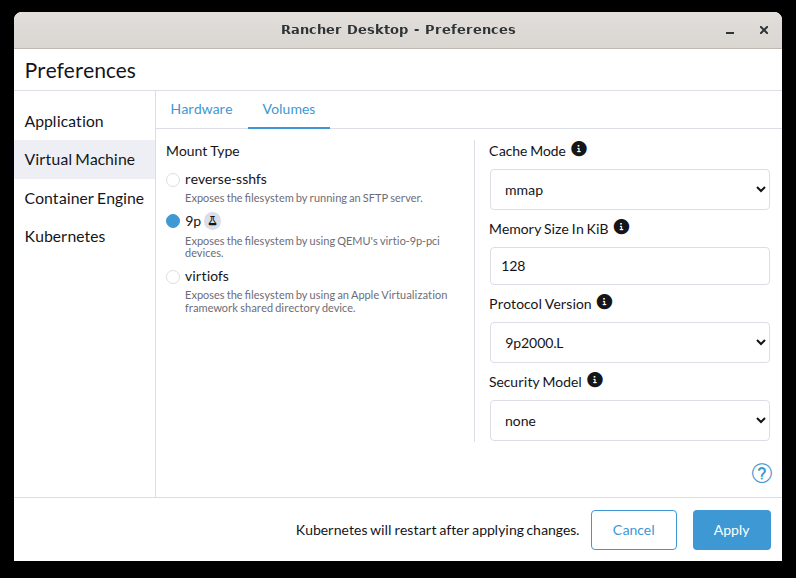The width and height of the screenshot is (796, 578).
Task: Click the Memory Size info icon
Action: coord(621,227)
